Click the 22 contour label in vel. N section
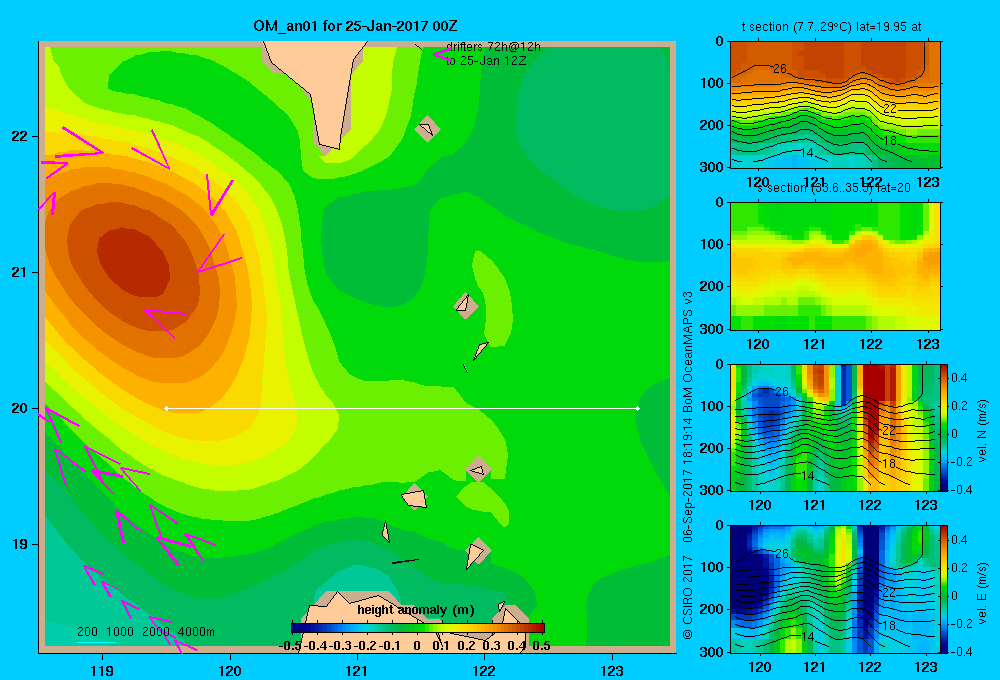Viewport: 1000px width, 680px height. pyautogui.click(x=890, y=431)
